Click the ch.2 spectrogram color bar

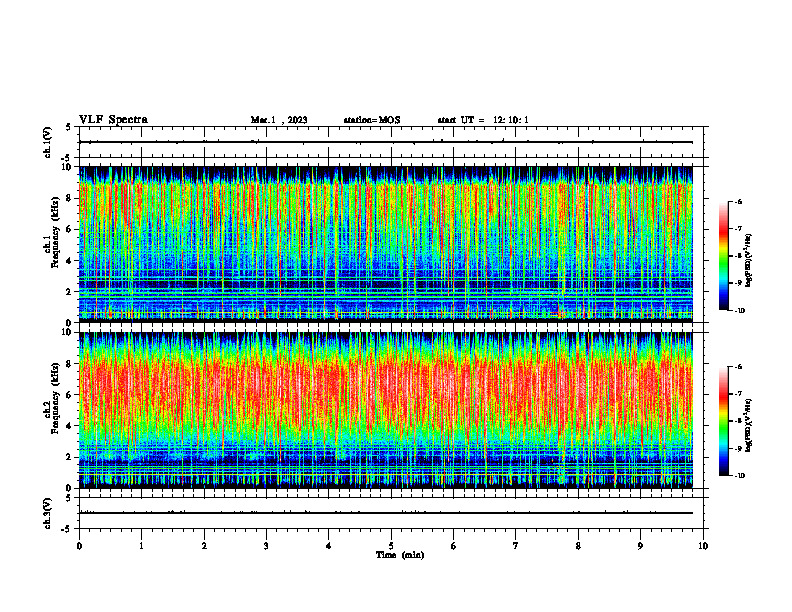tap(723, 421)
